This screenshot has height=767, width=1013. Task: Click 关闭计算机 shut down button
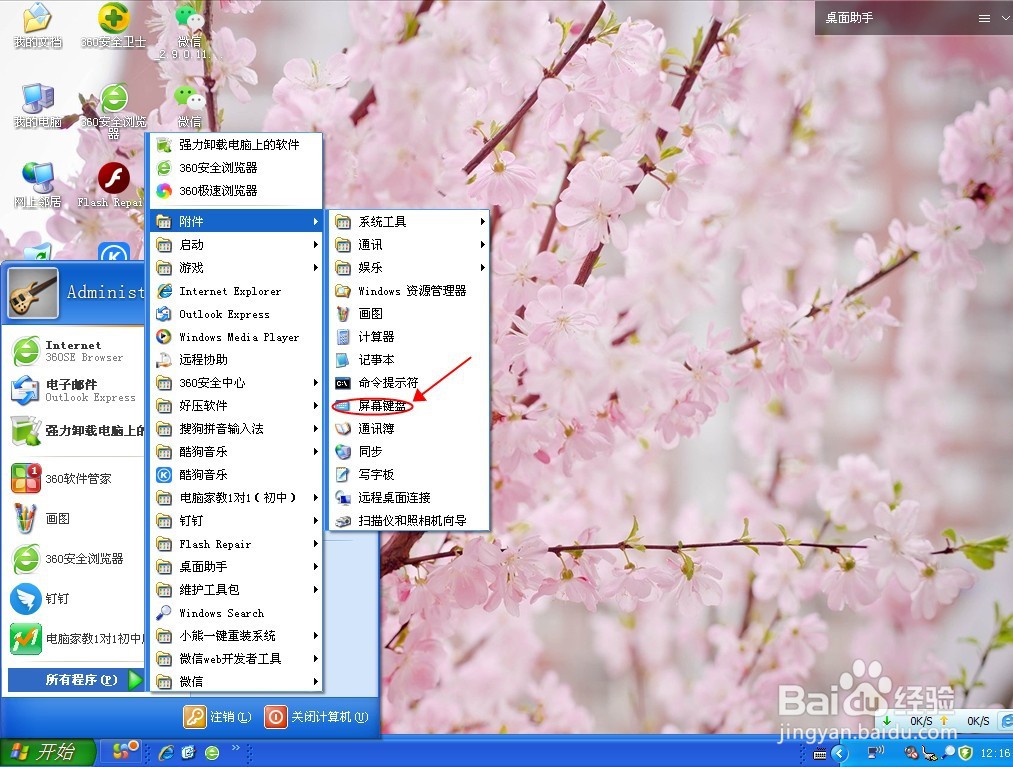pyautogui.click(x=317, y=717)
